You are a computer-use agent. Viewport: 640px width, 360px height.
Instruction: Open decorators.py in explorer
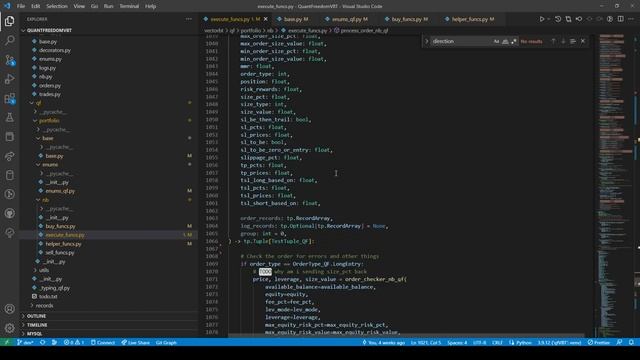tap(55, 50)
